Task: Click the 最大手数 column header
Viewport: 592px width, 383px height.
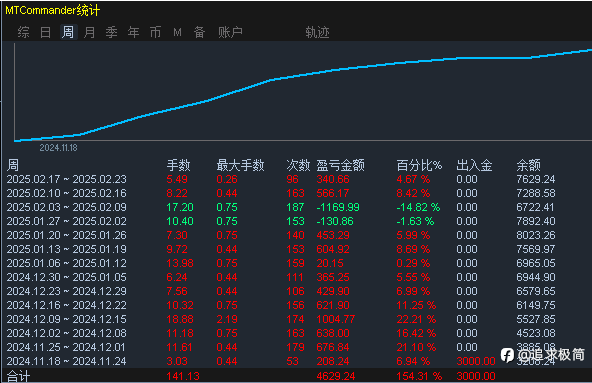Action: tap(240, 165)
